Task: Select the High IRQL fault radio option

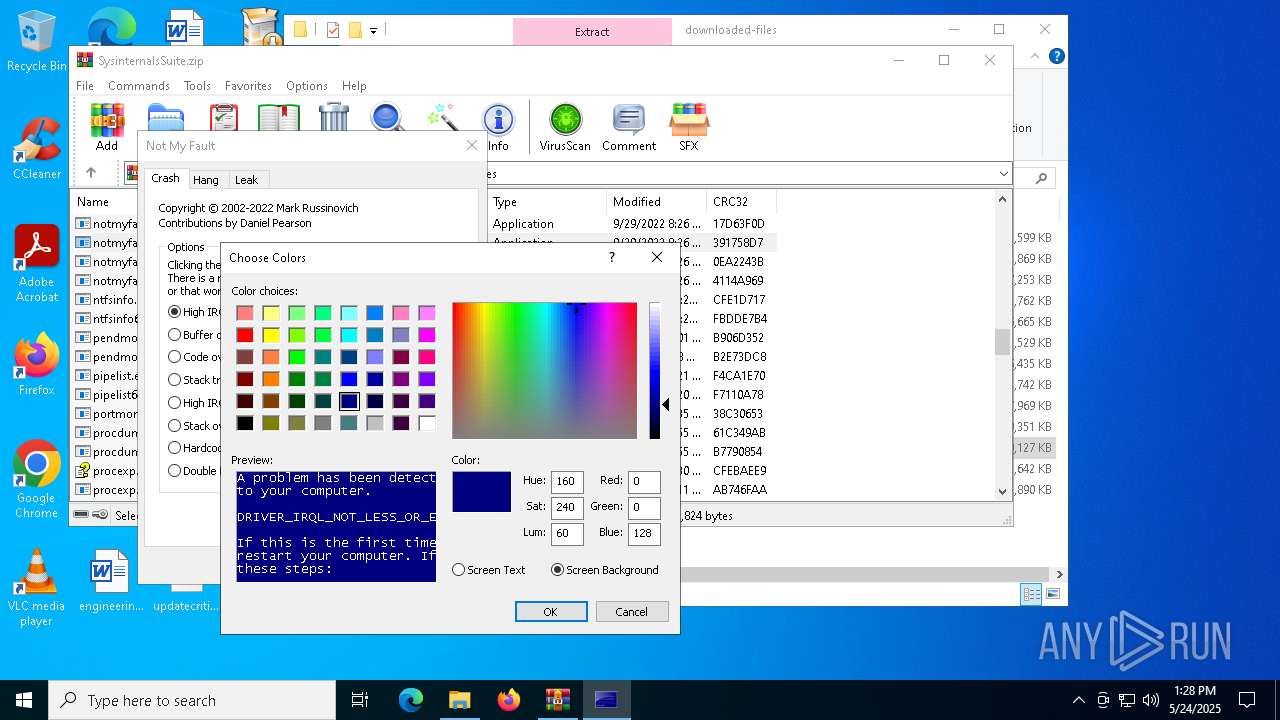Action: point(175,312)
